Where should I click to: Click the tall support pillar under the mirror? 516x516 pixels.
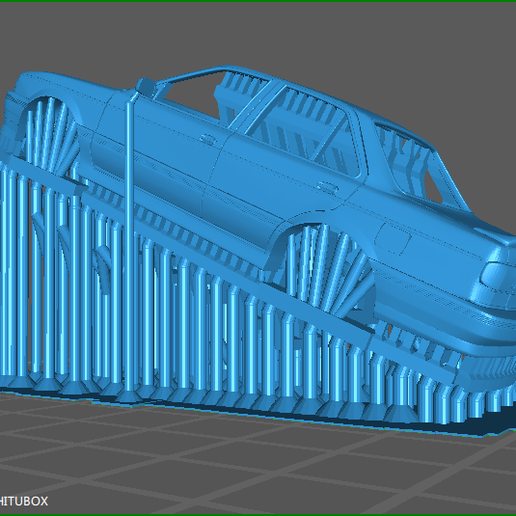pos(129,247)
